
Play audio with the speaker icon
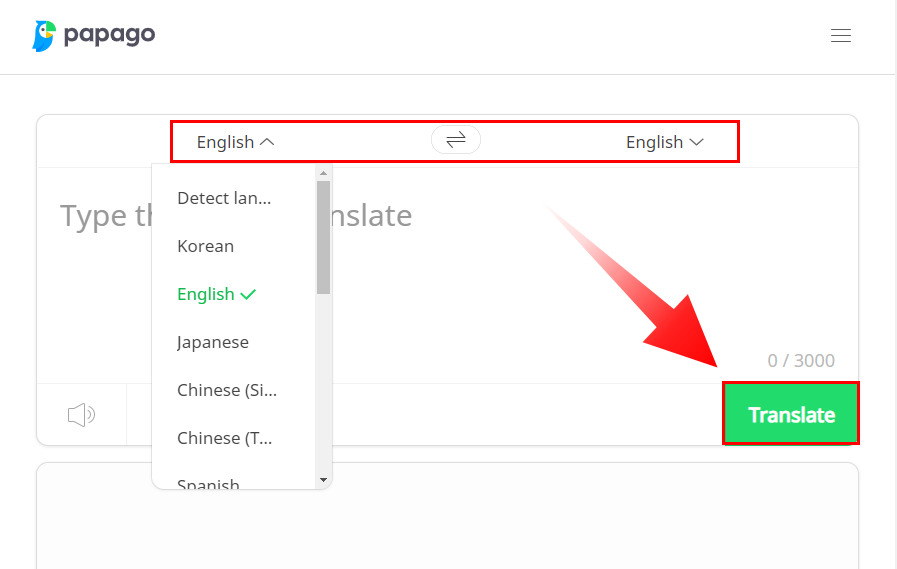81,415
